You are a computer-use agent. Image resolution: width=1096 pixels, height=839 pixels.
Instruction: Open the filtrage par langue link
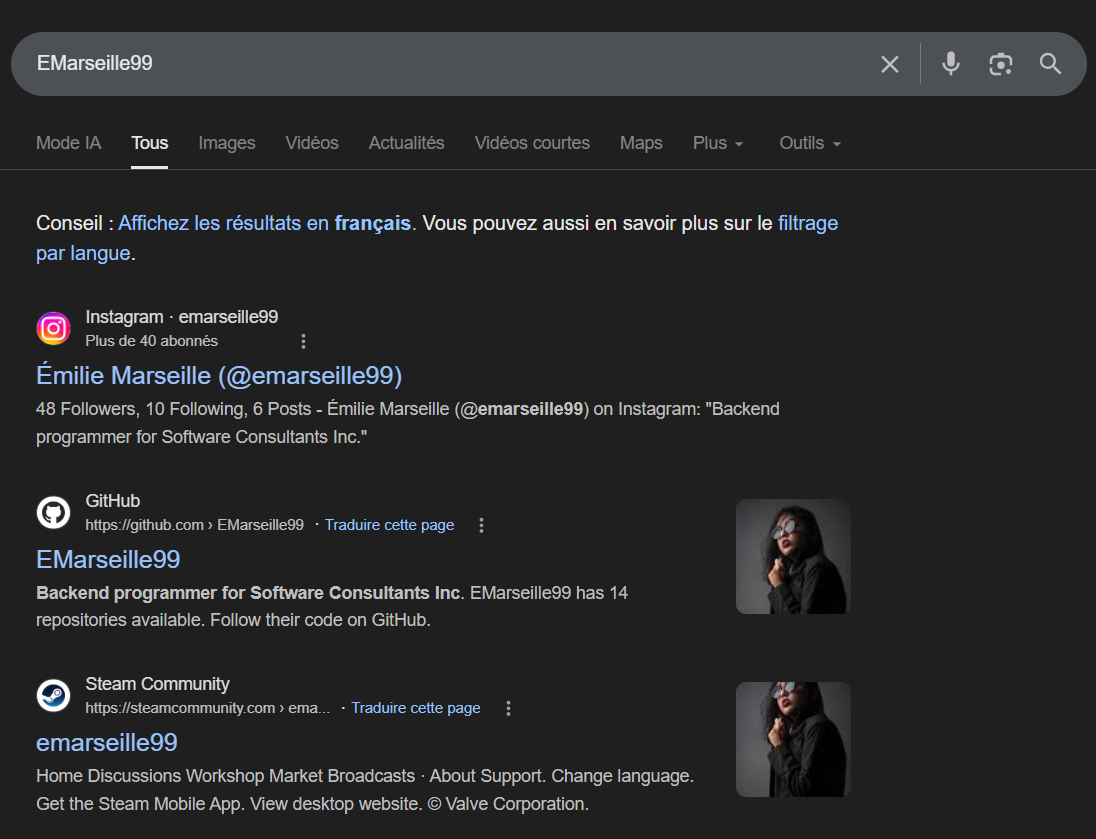[807, 223]
